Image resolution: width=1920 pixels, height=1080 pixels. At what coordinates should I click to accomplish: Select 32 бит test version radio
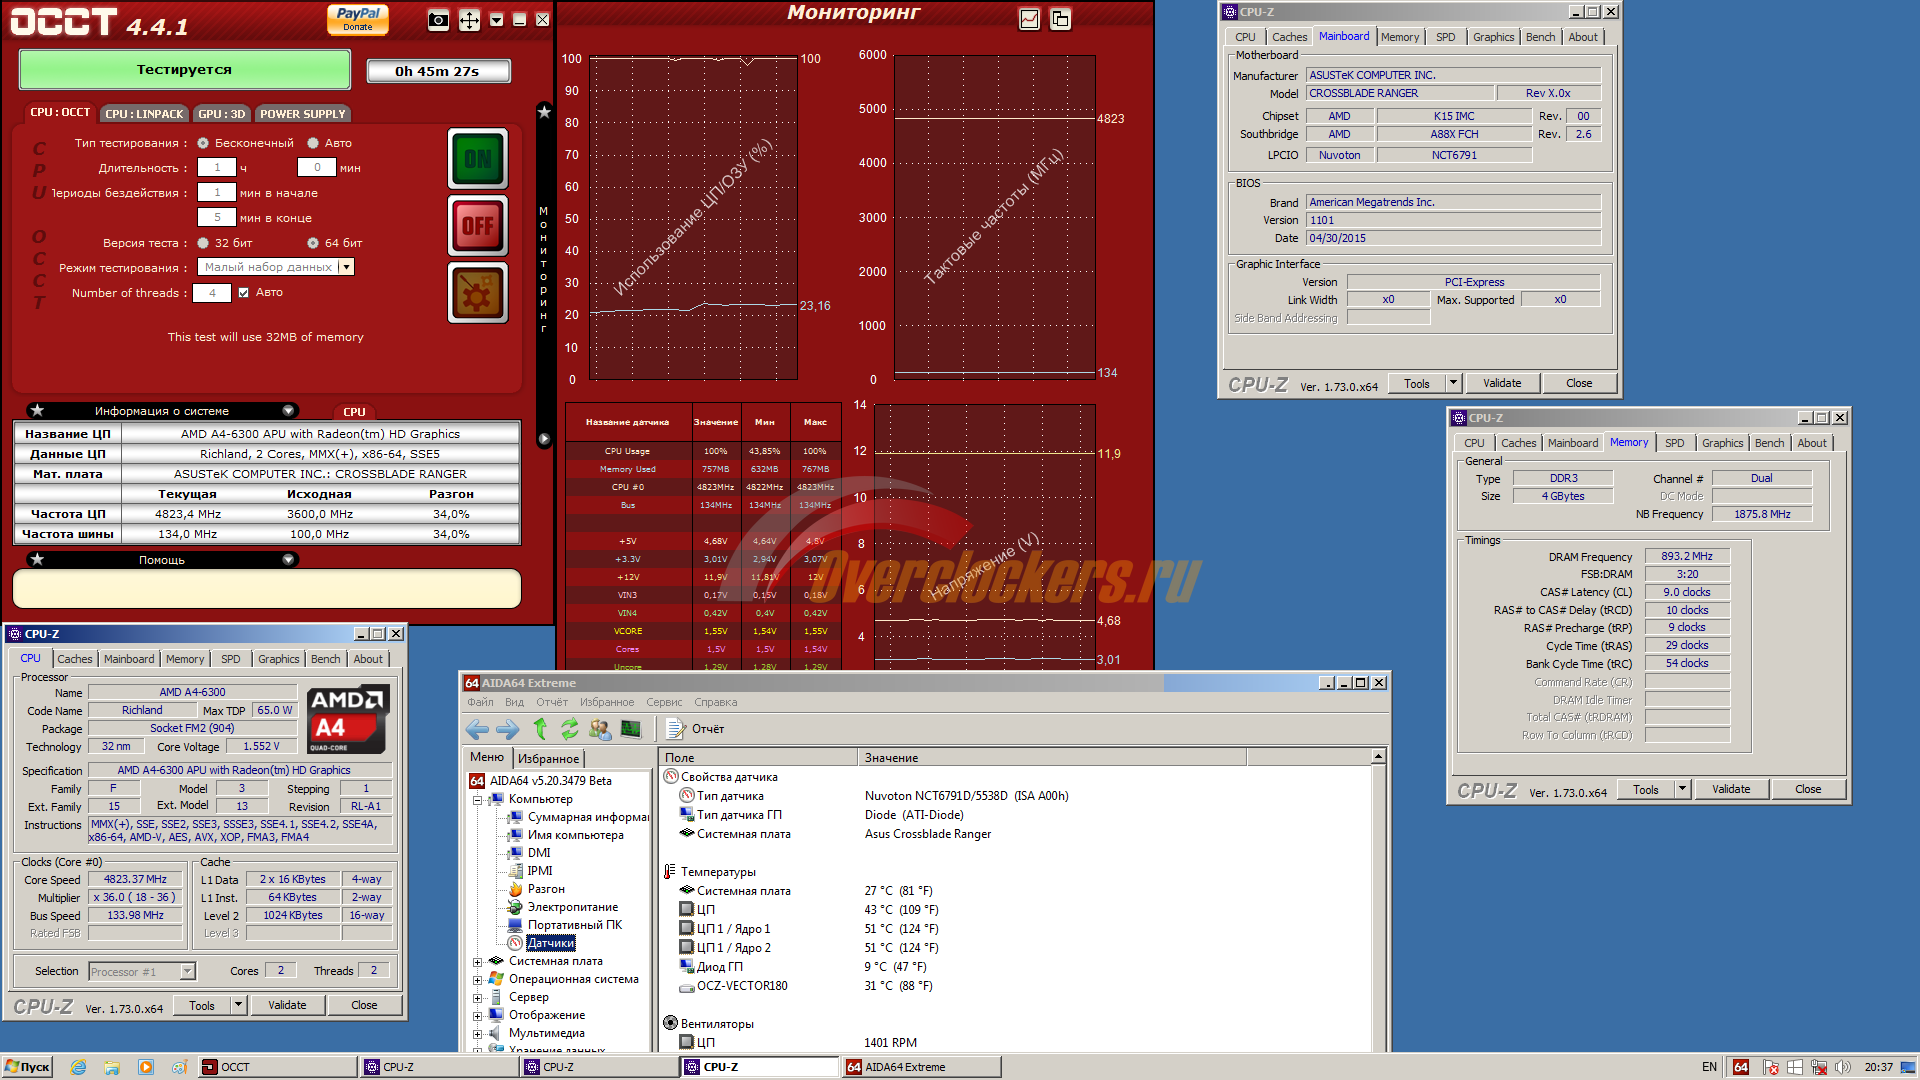[x=203, y=243]
